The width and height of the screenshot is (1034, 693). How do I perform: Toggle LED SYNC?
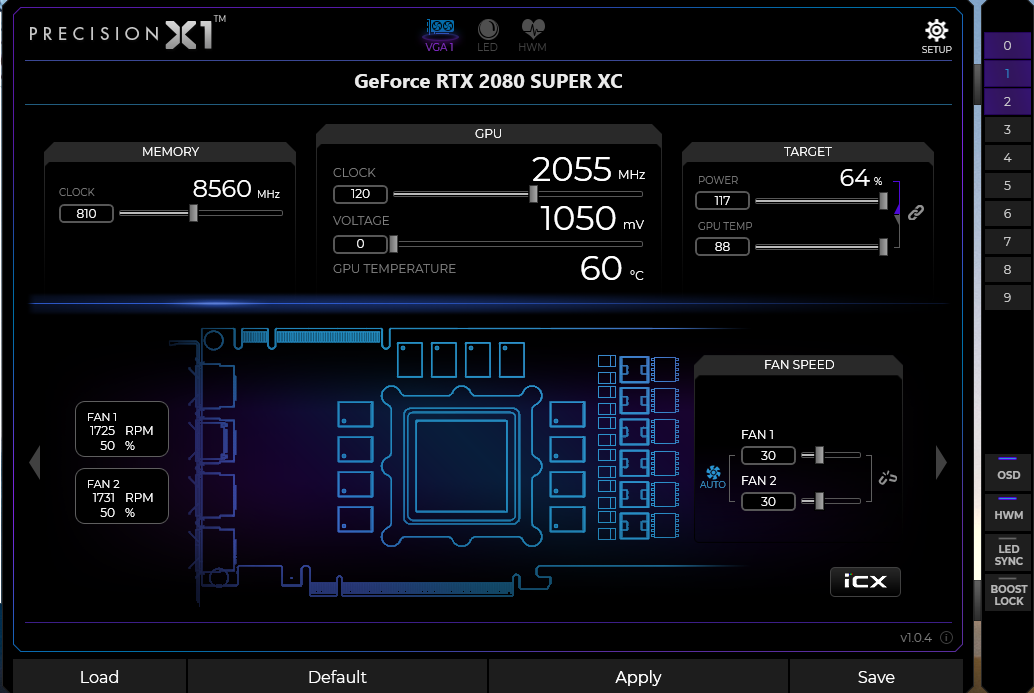[1008, 553]
